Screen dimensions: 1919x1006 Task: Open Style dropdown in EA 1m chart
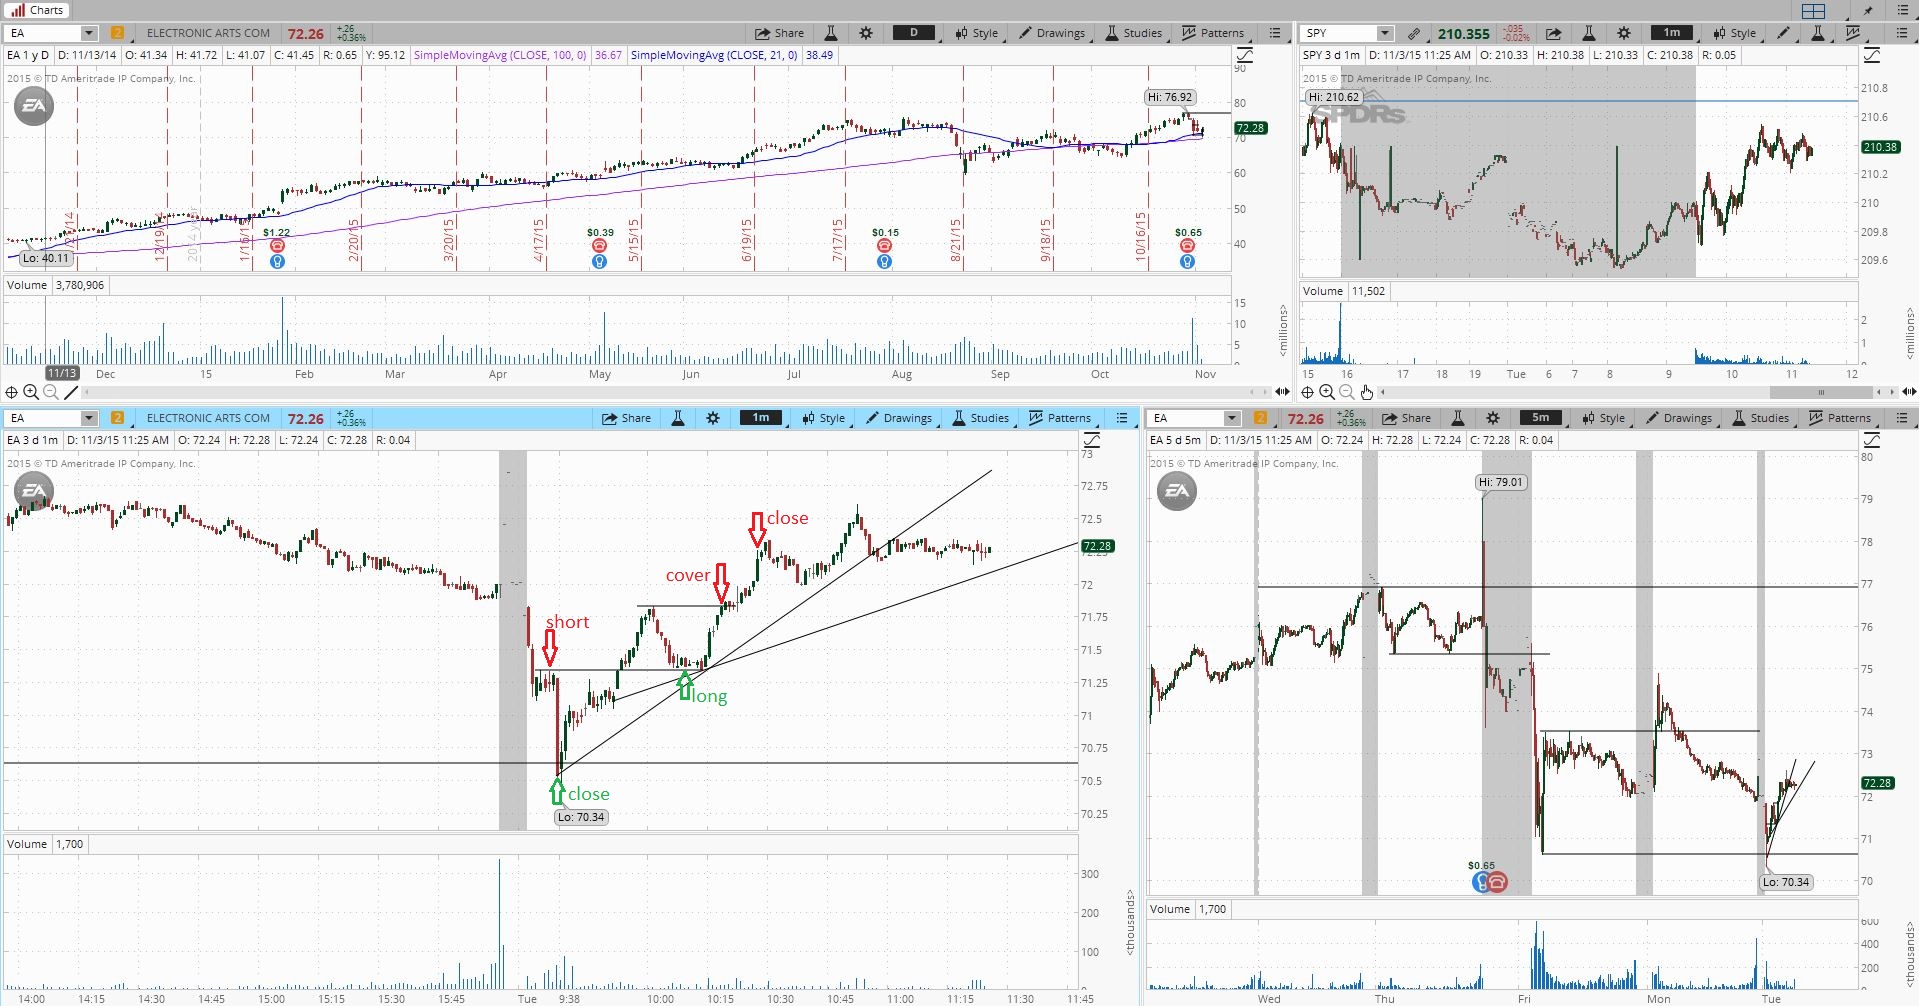824,418
